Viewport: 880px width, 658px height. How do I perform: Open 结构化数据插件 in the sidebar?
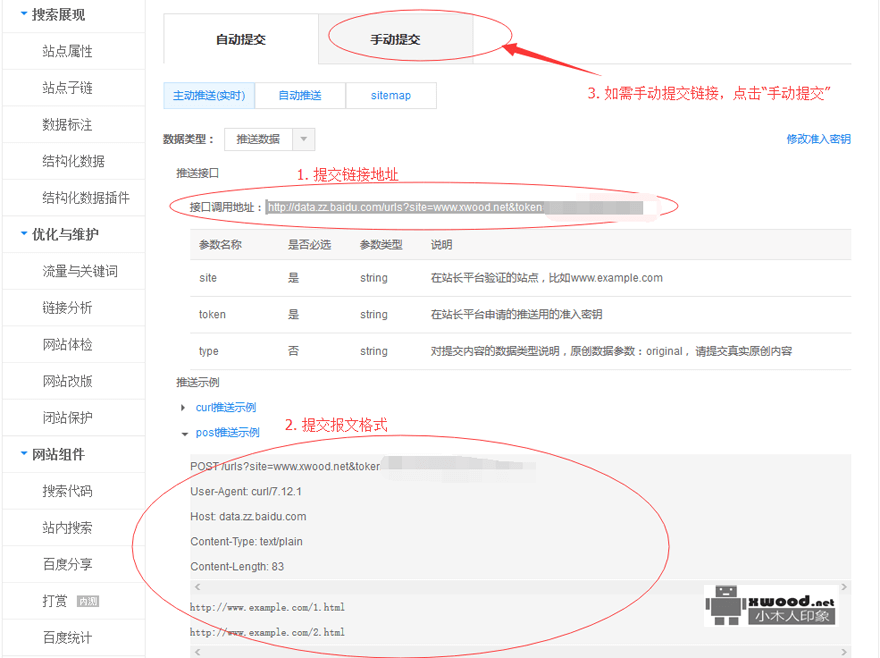point(86,198)
